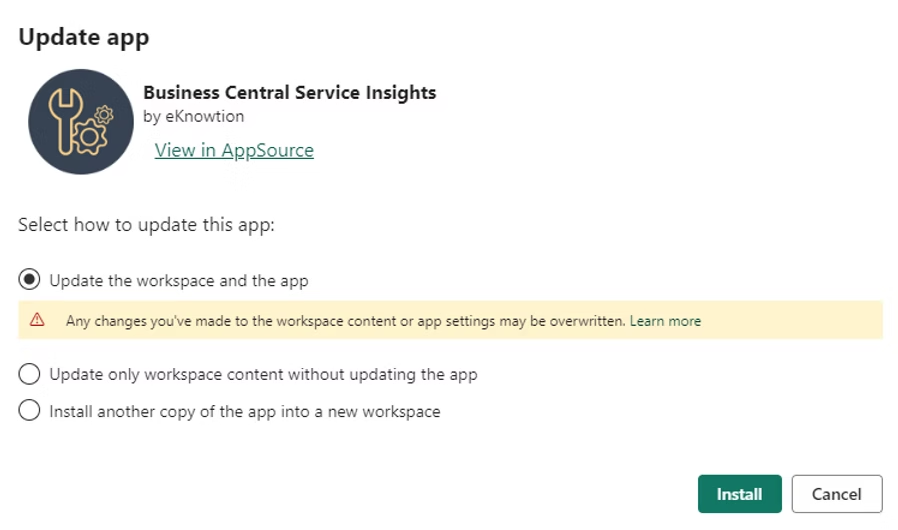Select the 'Install another copy' radio button

(x=30, y=410)
